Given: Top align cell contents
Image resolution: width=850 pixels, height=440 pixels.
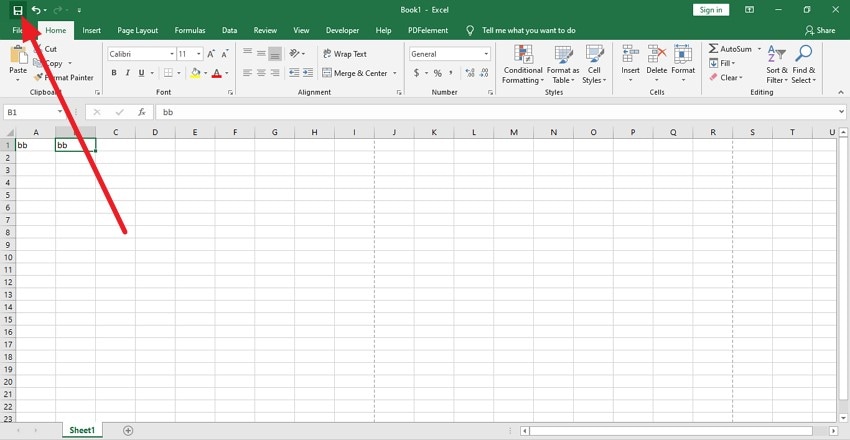Looking at the screenshot, I should (248, 53).
